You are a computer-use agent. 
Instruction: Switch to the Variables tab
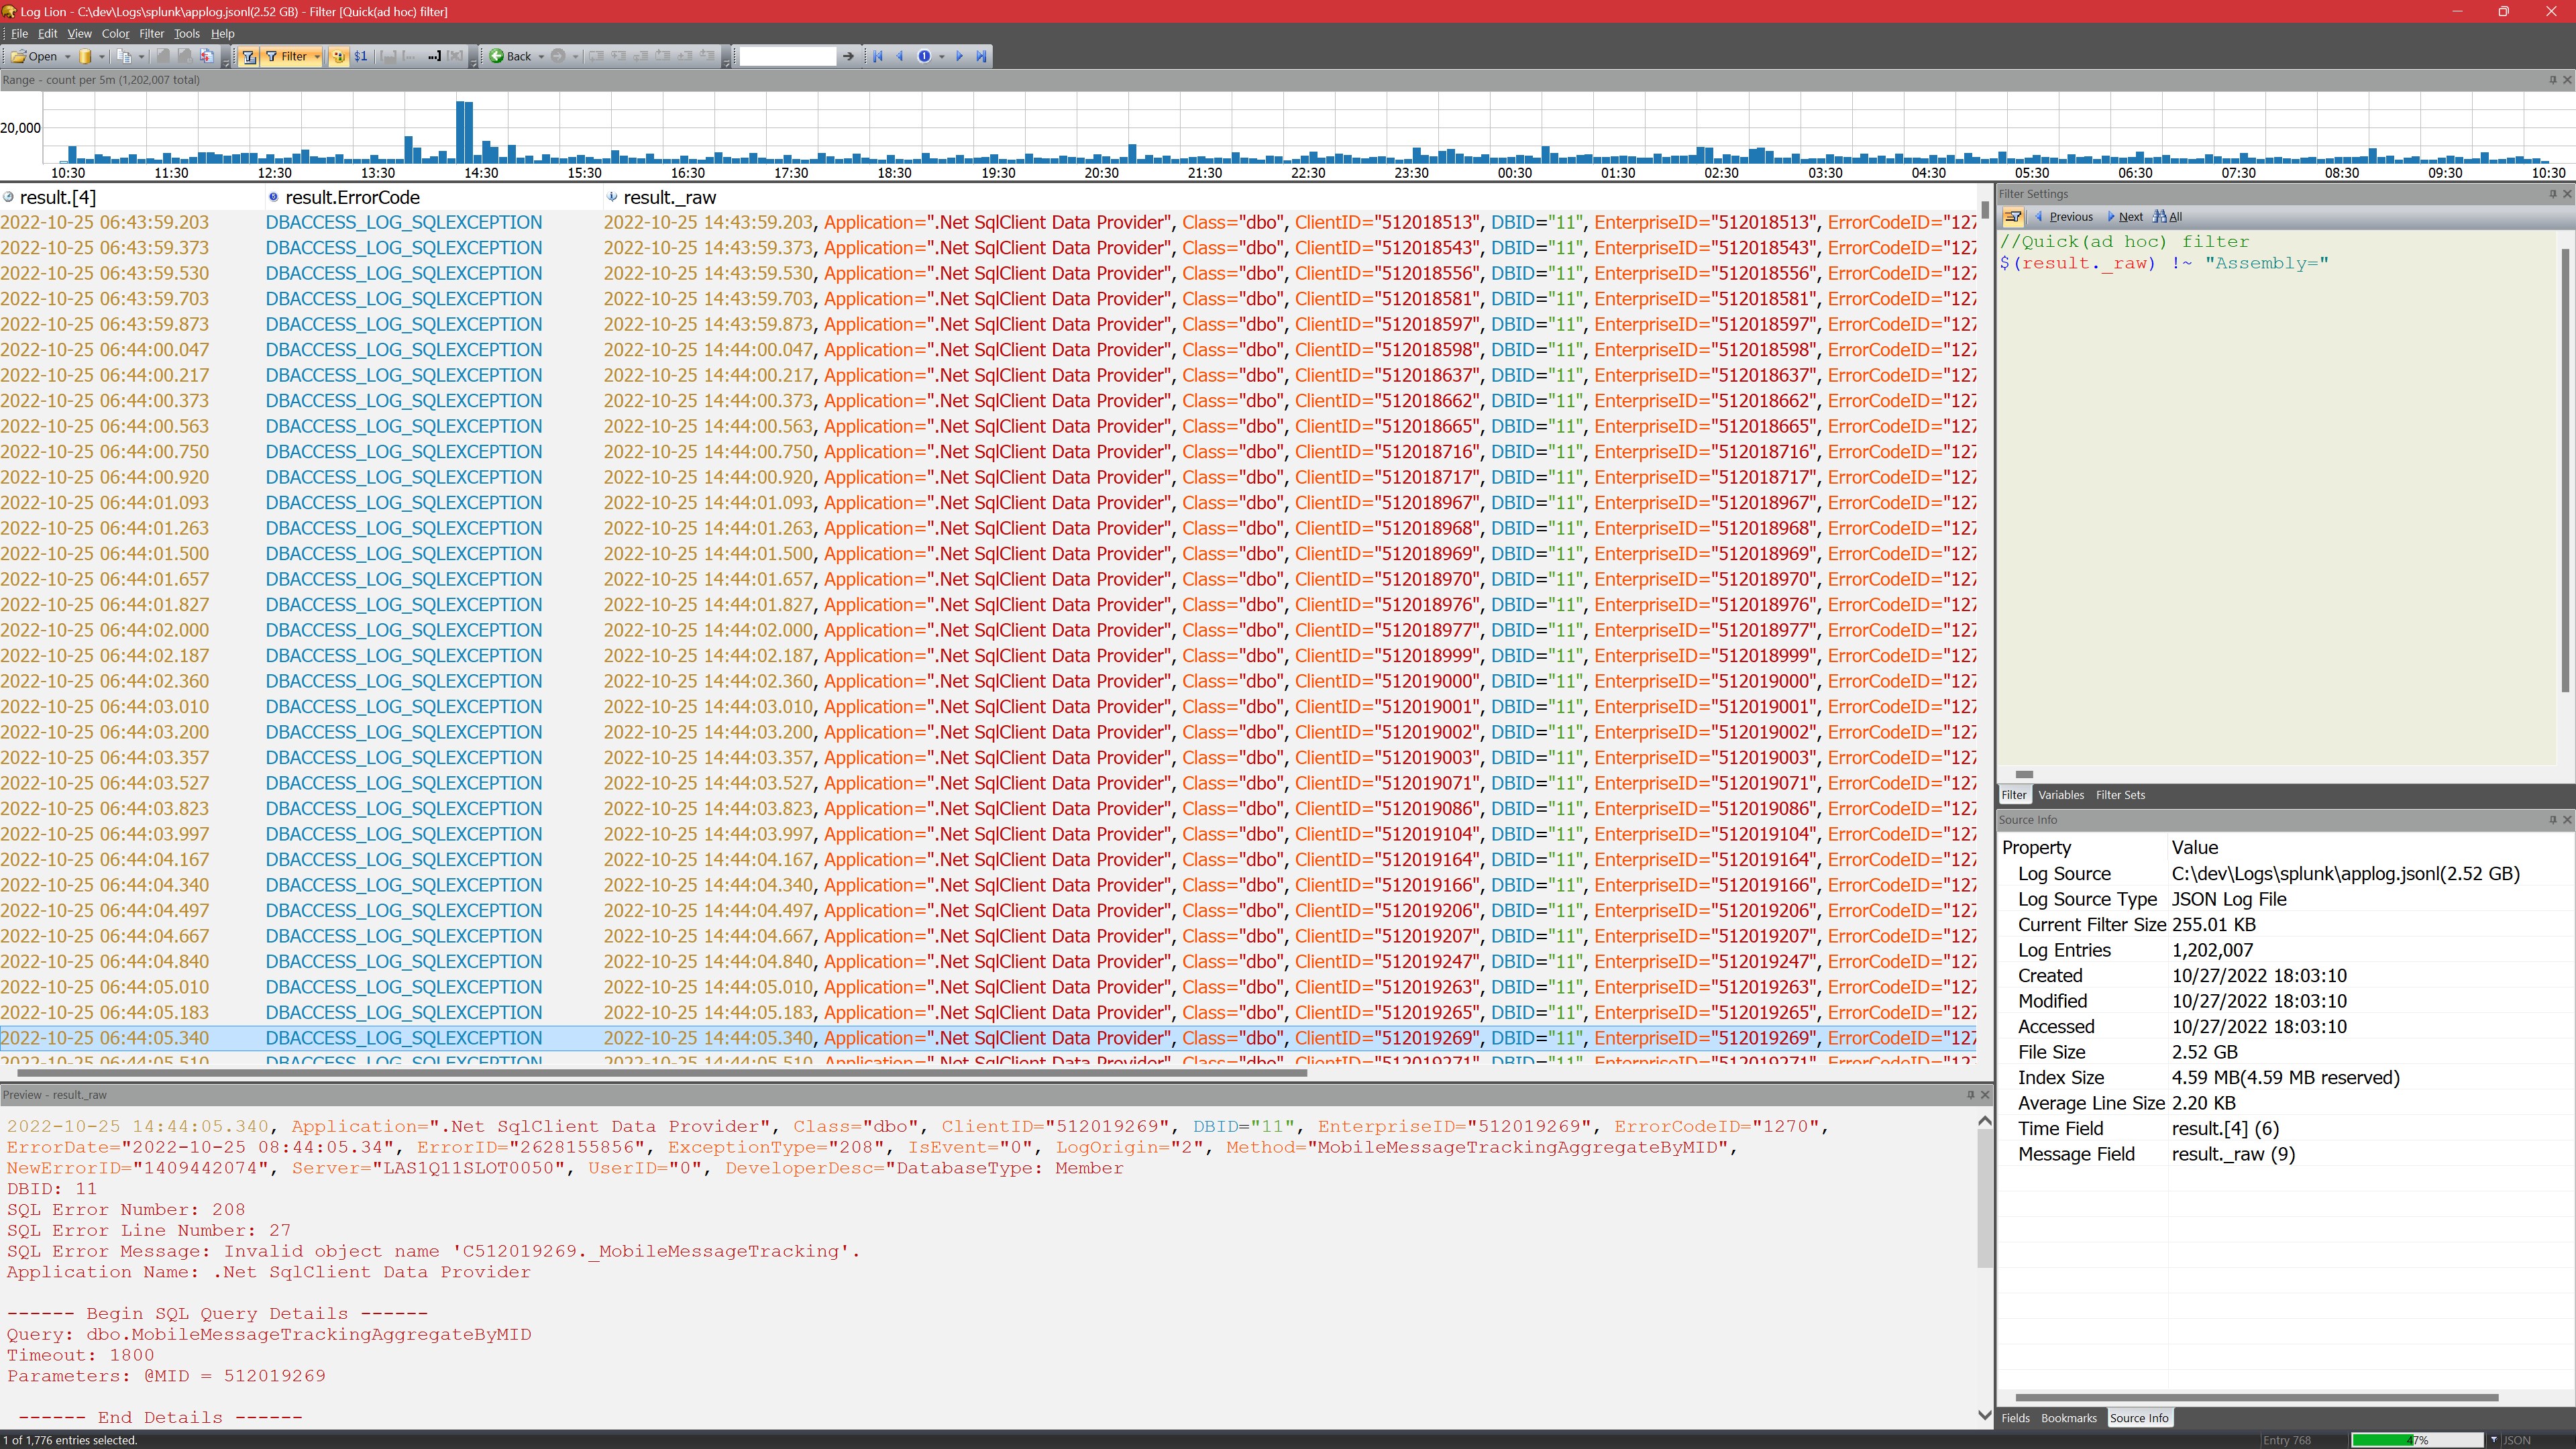click(2061, 795)
